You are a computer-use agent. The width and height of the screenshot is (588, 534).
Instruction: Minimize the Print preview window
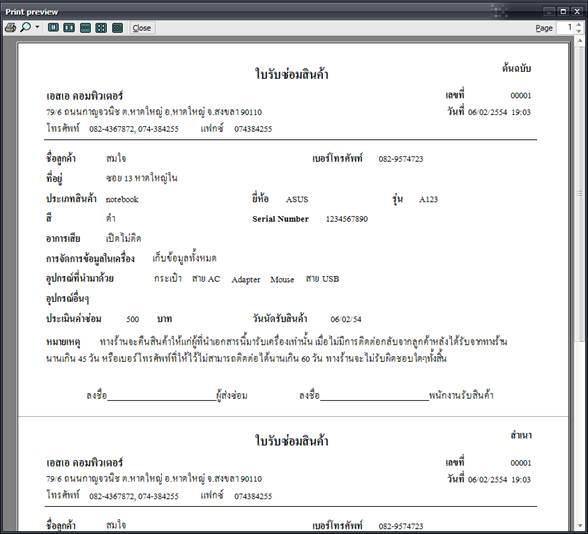coord(549,12)
